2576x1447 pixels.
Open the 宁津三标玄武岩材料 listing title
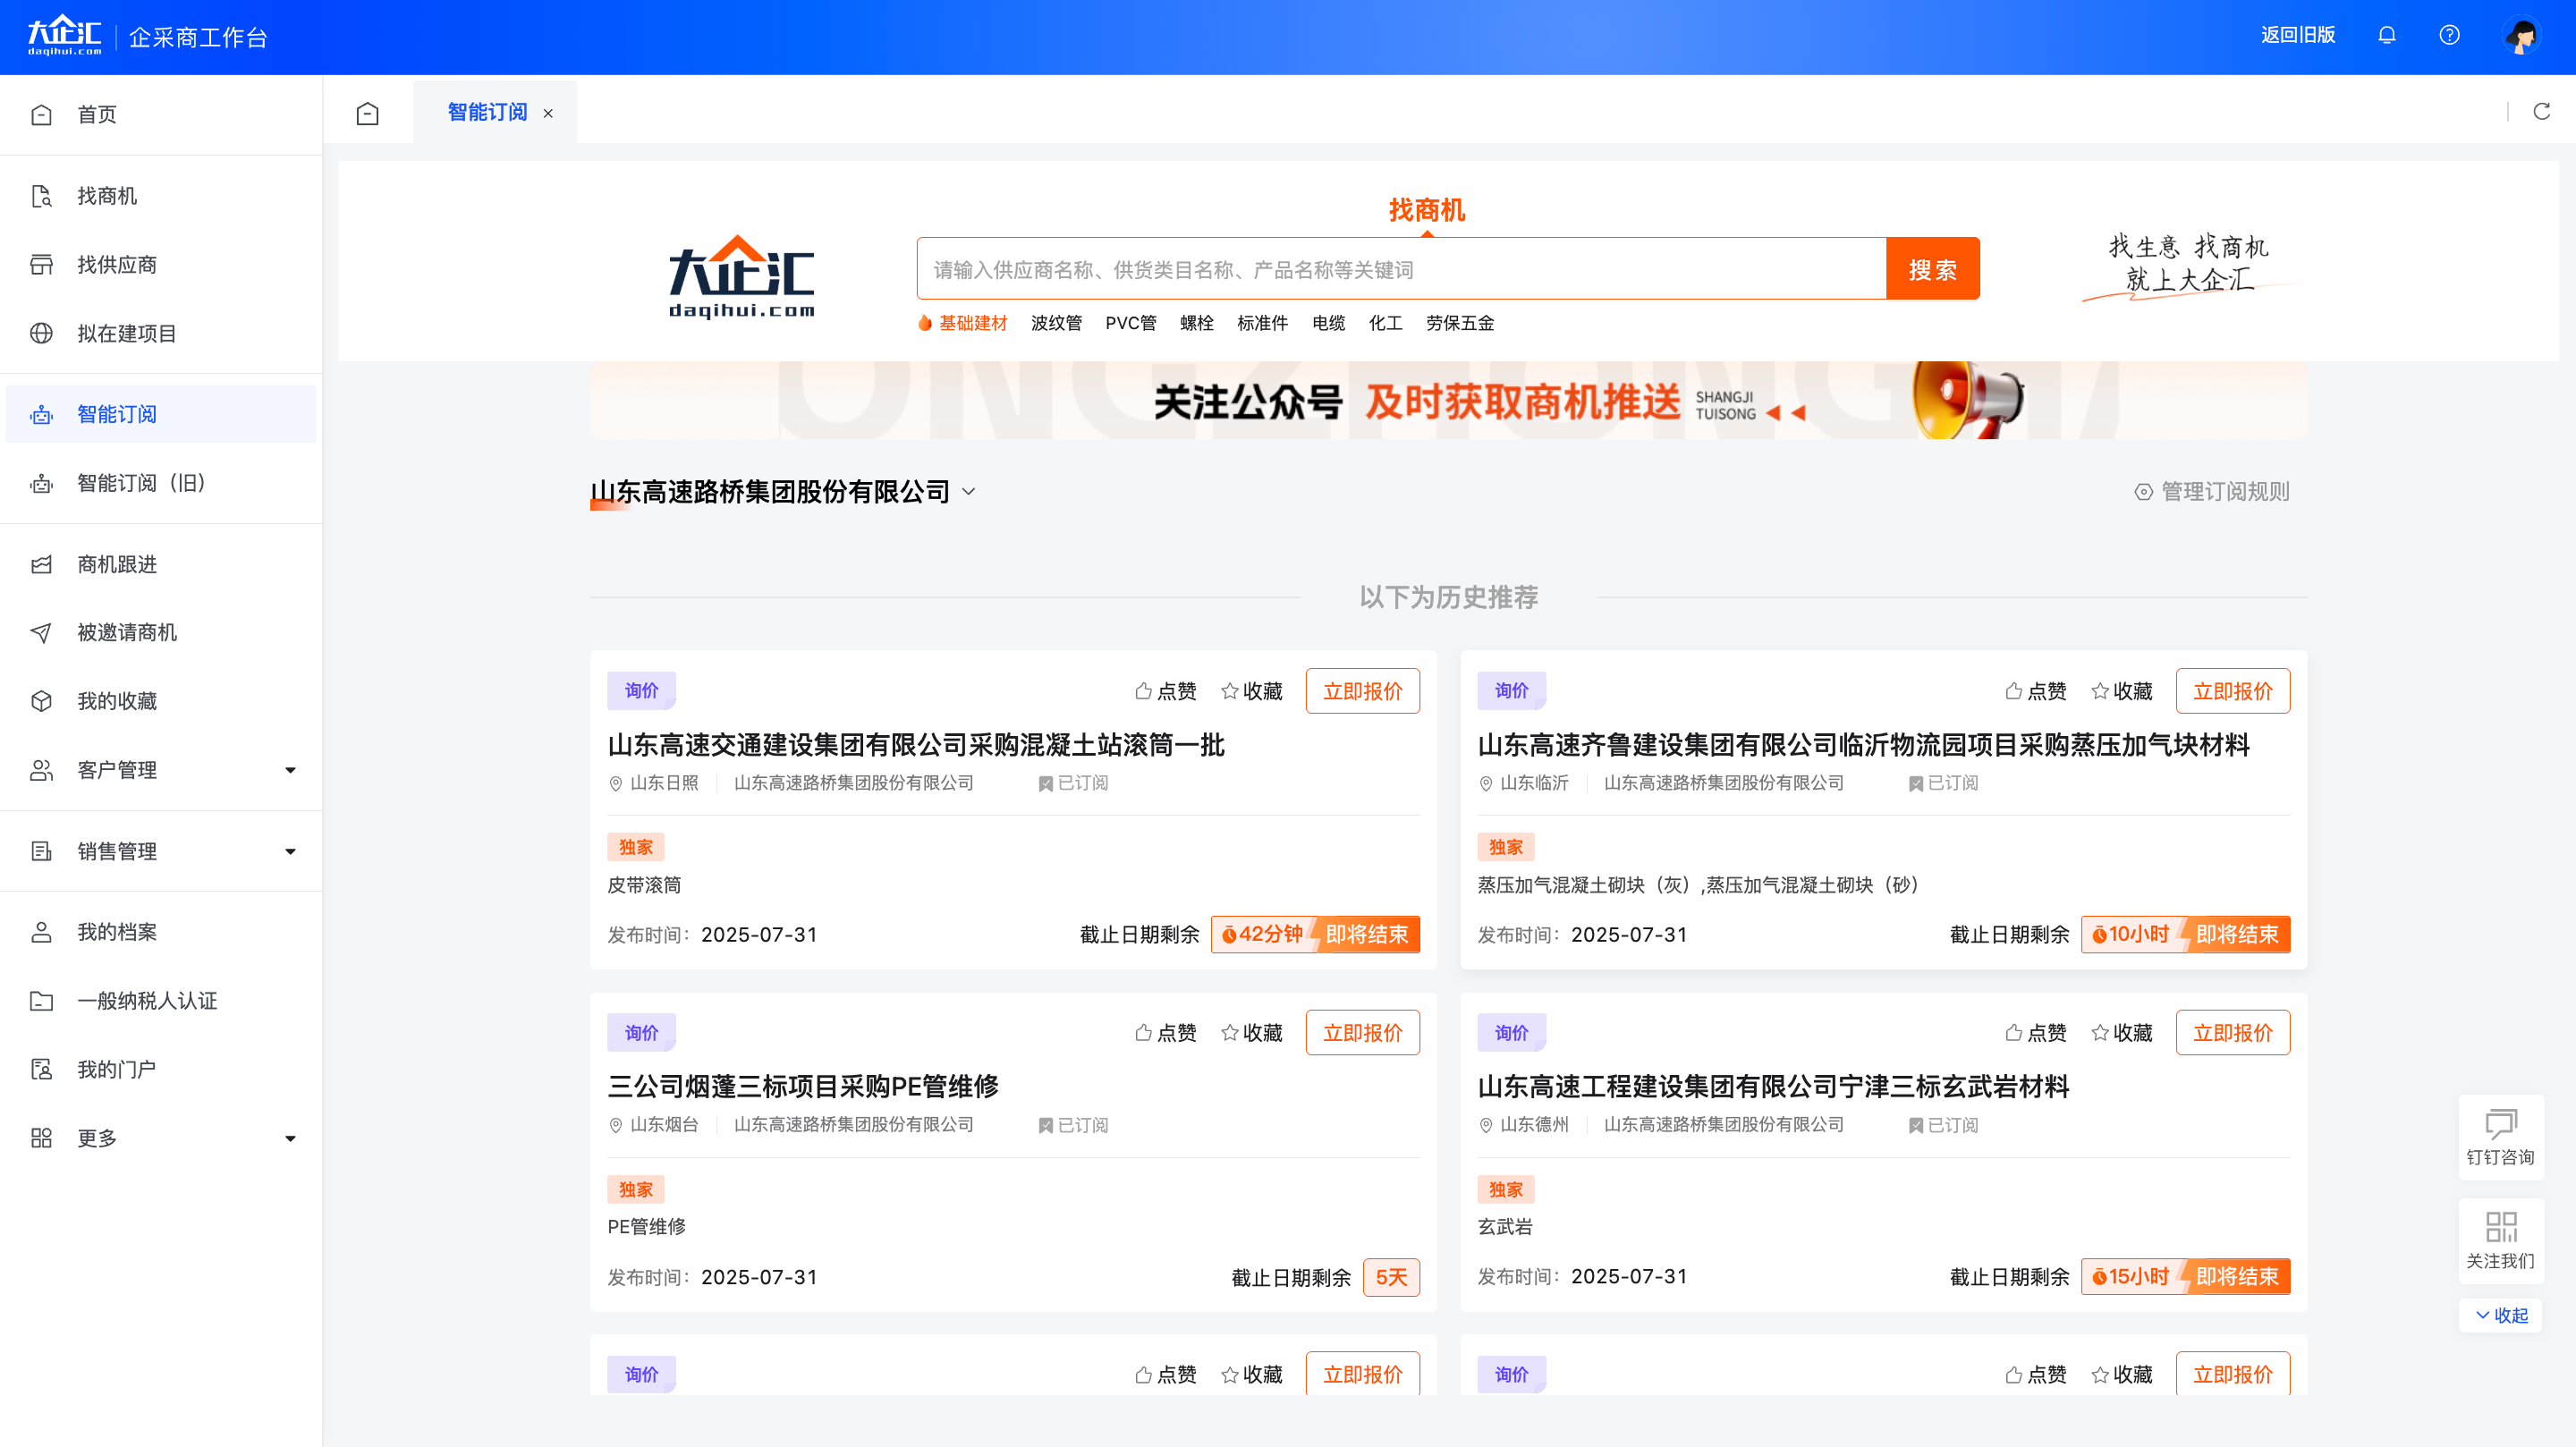click(1773, 1088)
